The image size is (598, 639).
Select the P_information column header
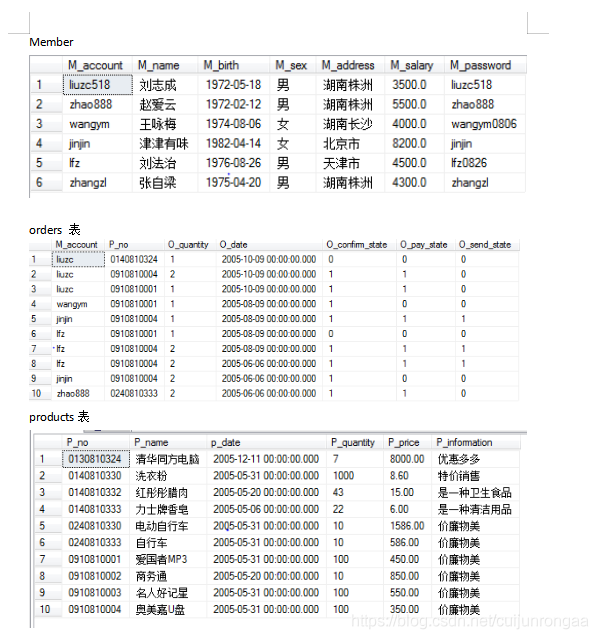coord(464,442)
